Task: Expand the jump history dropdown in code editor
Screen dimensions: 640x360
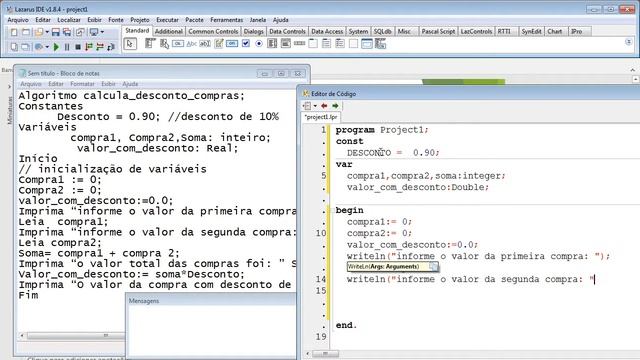Action: pyautogui.click(x=315, y=106)
